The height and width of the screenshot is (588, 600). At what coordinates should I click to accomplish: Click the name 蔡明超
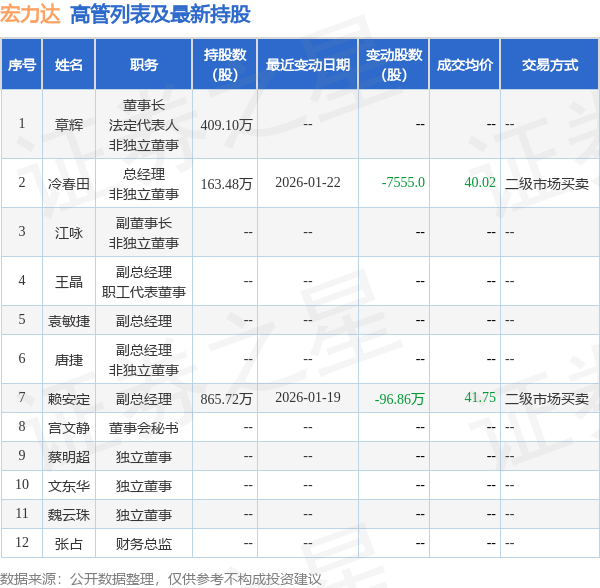click(x=68, y=457)
